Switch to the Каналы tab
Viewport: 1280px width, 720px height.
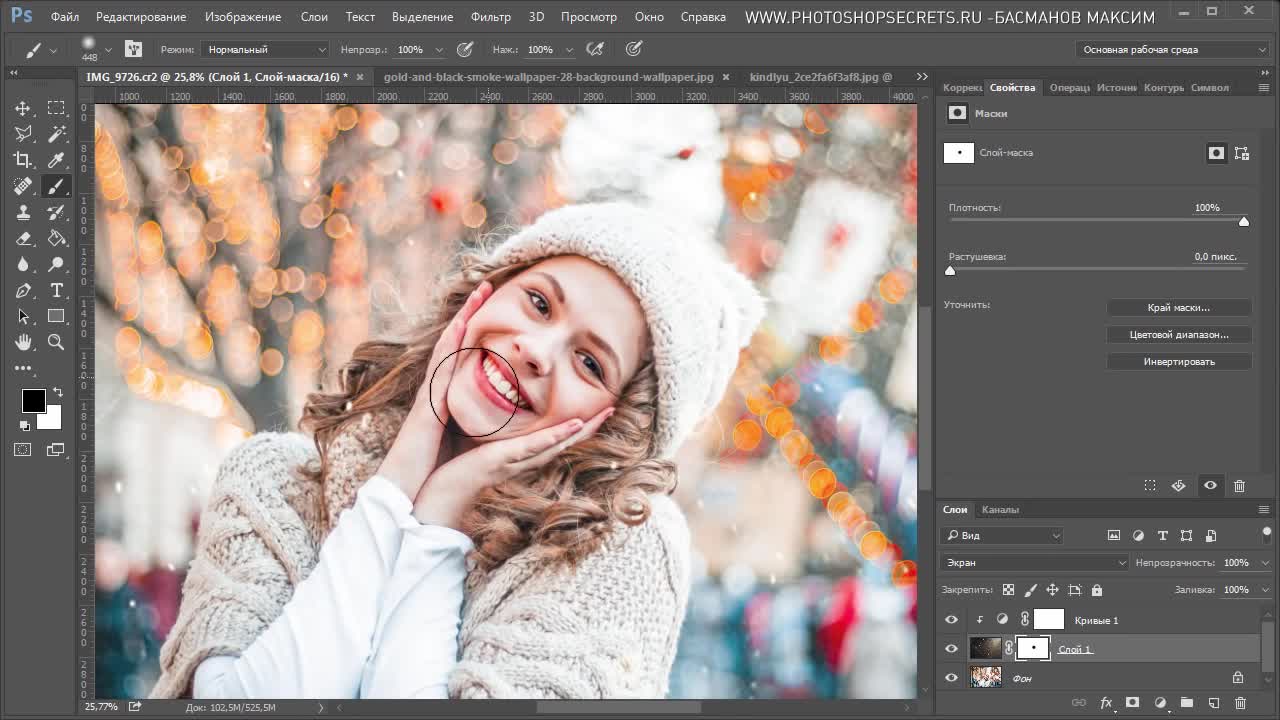click(1000, 510)
